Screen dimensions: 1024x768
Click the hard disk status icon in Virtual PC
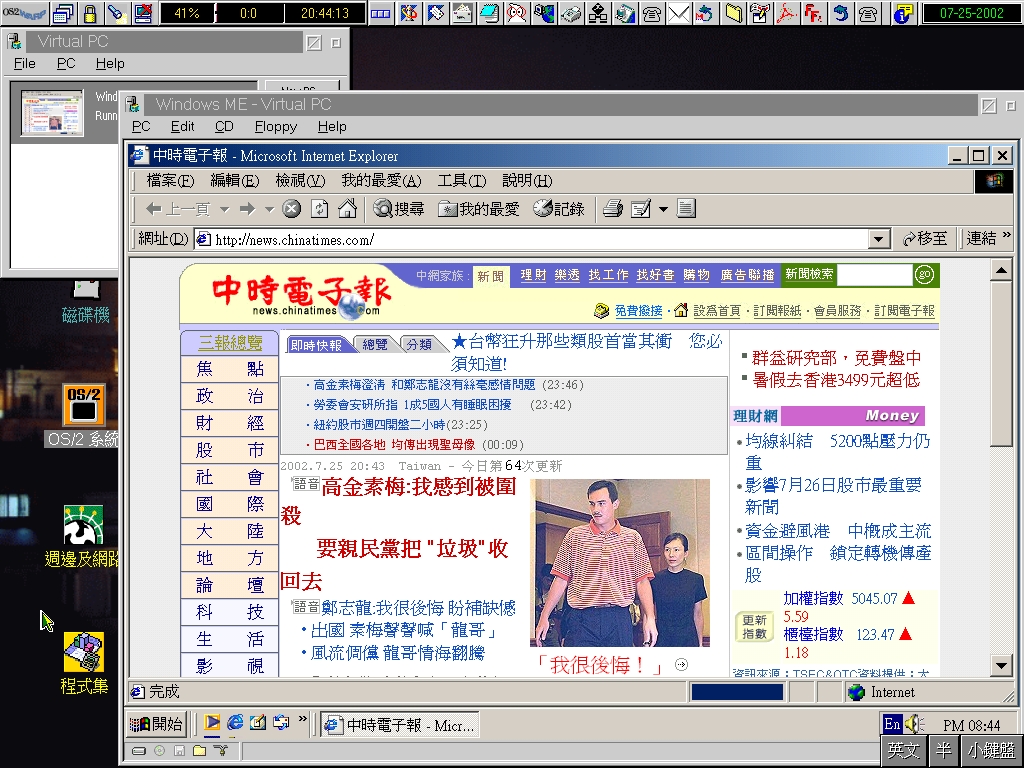click(138, 751)
